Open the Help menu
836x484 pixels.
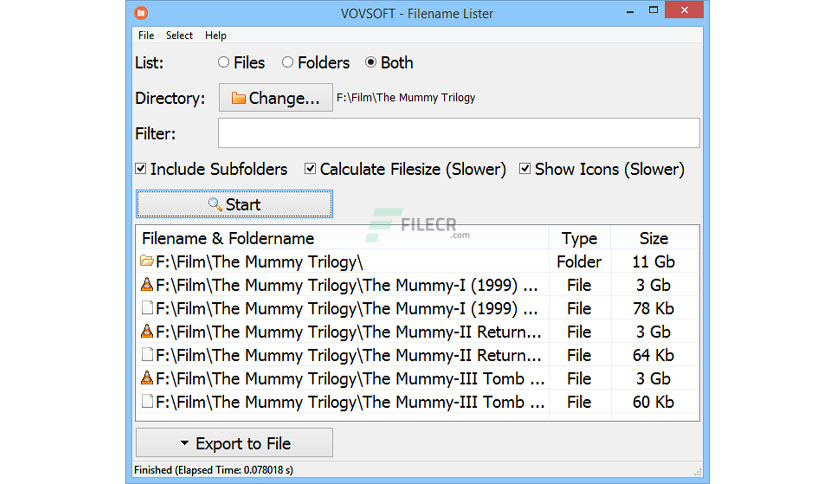click(x=215, y=35)
